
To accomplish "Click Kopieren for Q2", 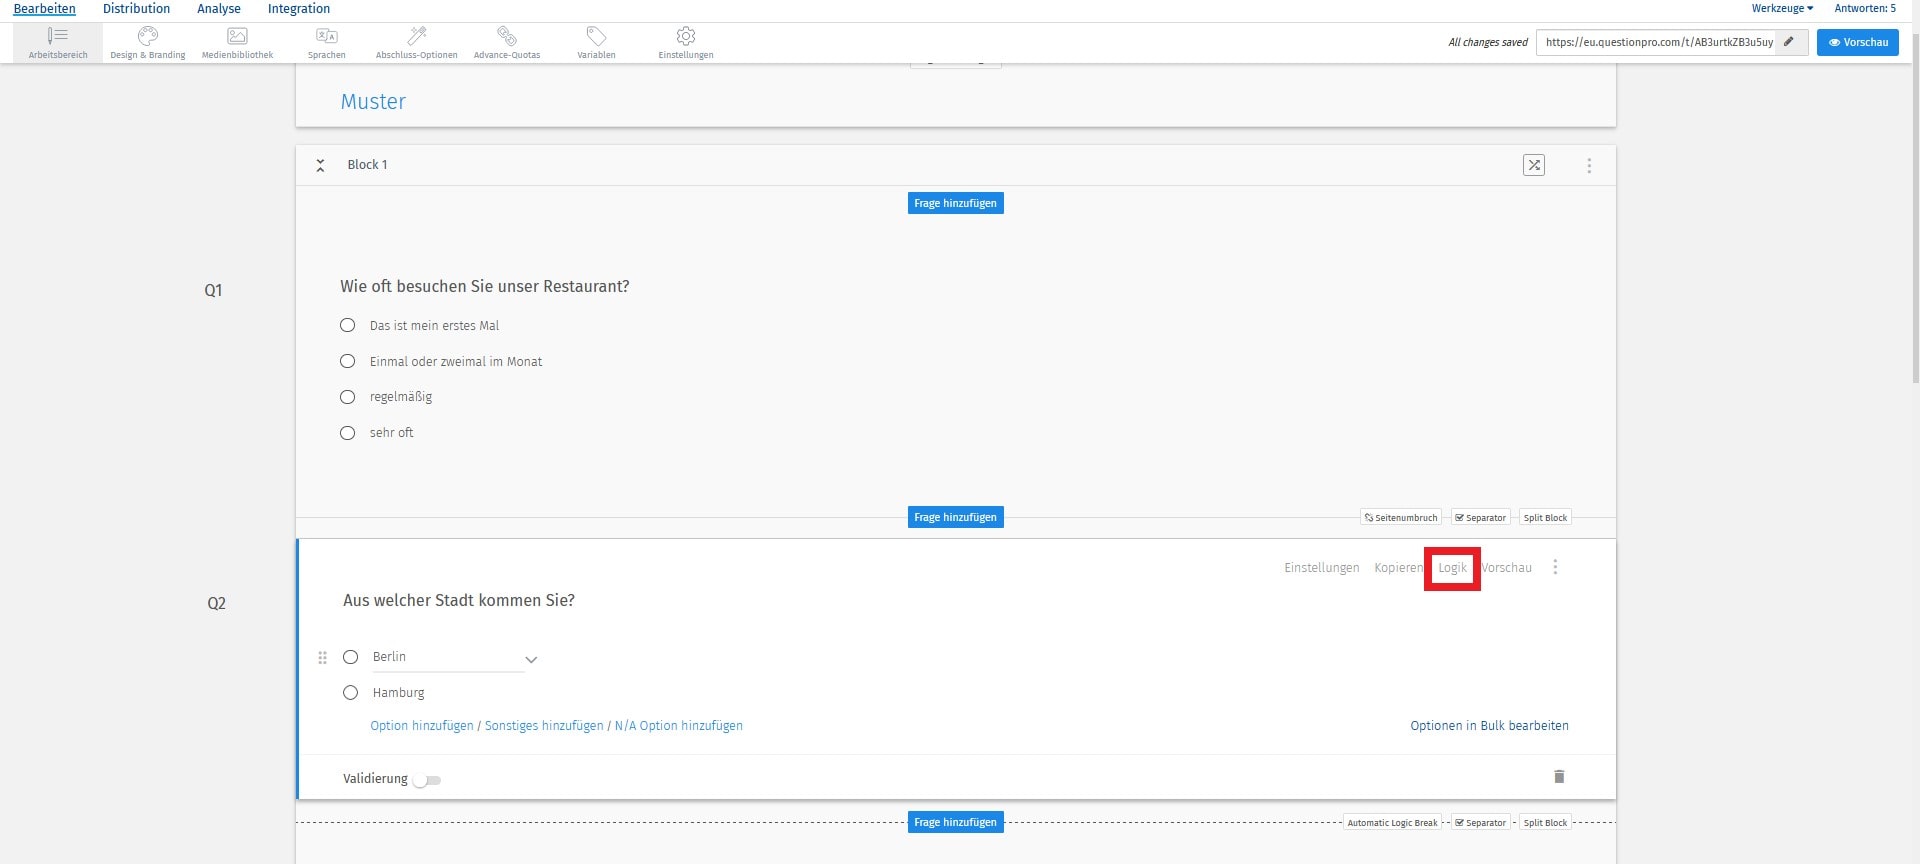I will [x=1398, y=568].
